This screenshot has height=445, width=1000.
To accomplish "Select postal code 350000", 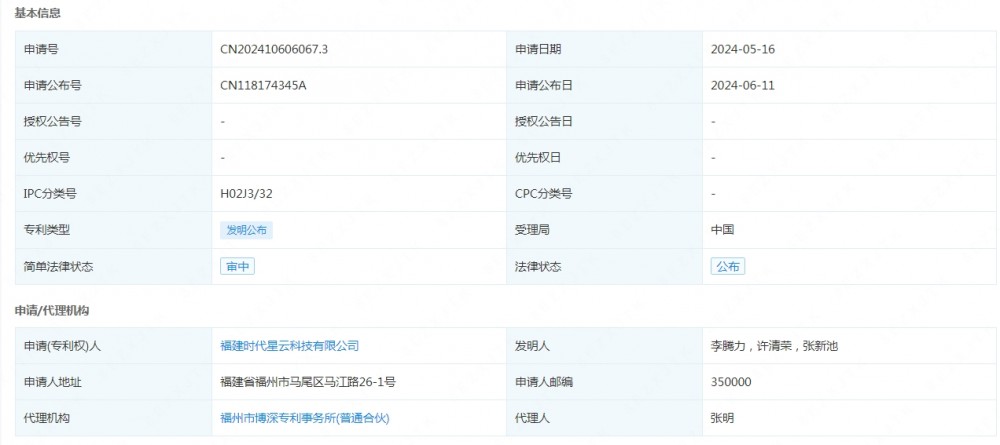I will [x=731, y=382].
